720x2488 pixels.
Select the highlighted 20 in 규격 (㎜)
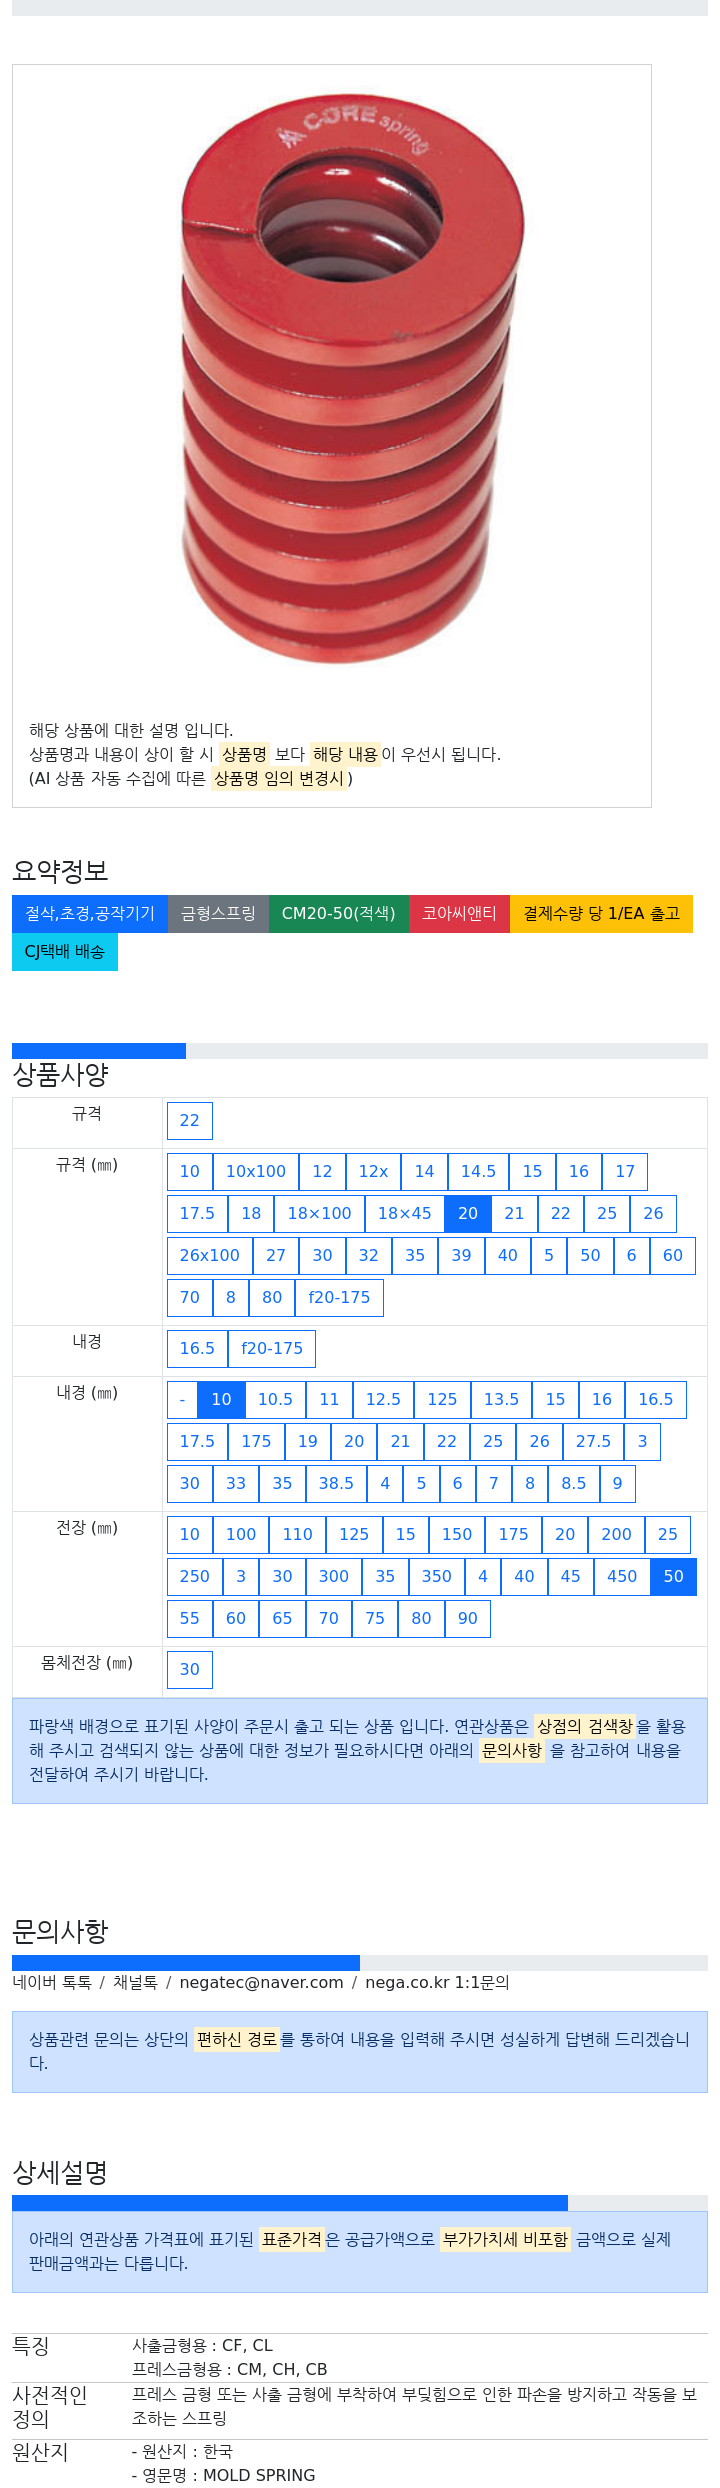(x=468, y=1214)
